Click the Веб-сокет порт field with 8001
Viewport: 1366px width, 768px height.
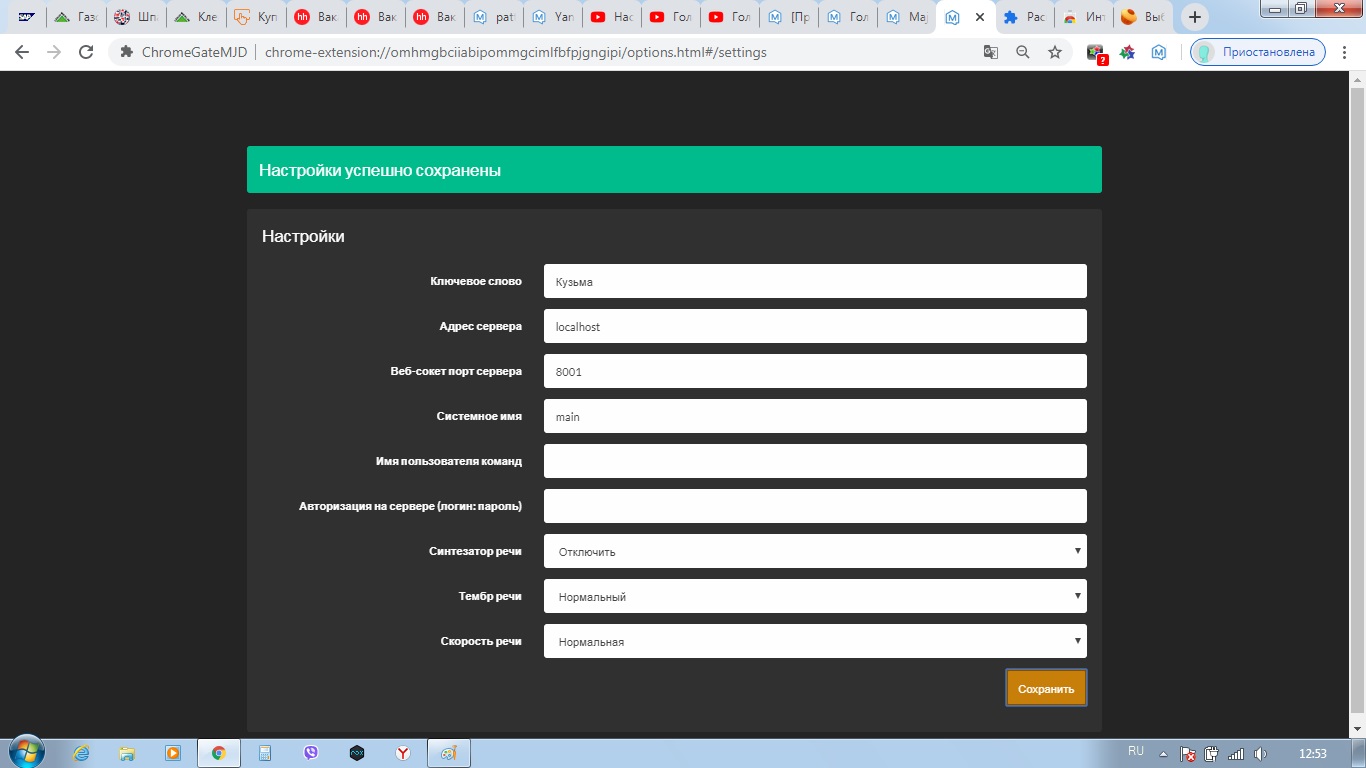(x=815, y=371)
